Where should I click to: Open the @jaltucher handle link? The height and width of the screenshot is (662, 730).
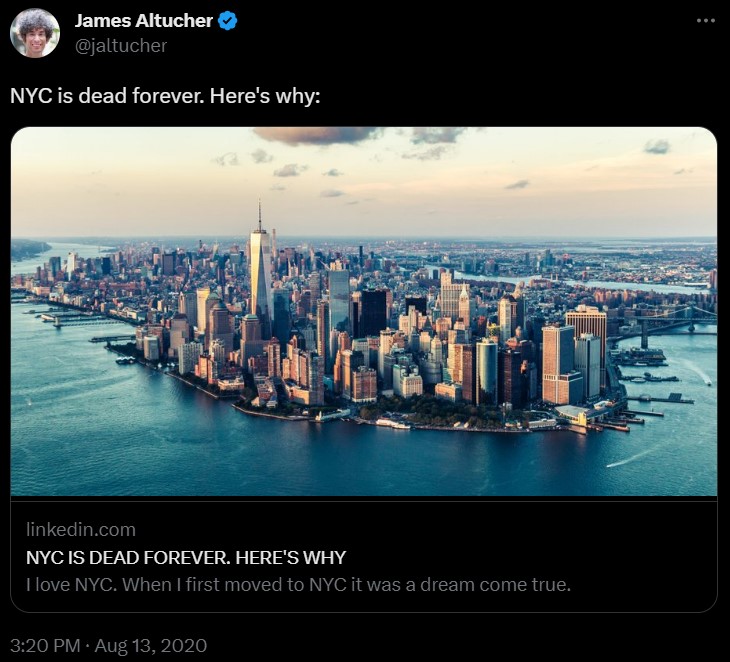(x=121, y=46)
